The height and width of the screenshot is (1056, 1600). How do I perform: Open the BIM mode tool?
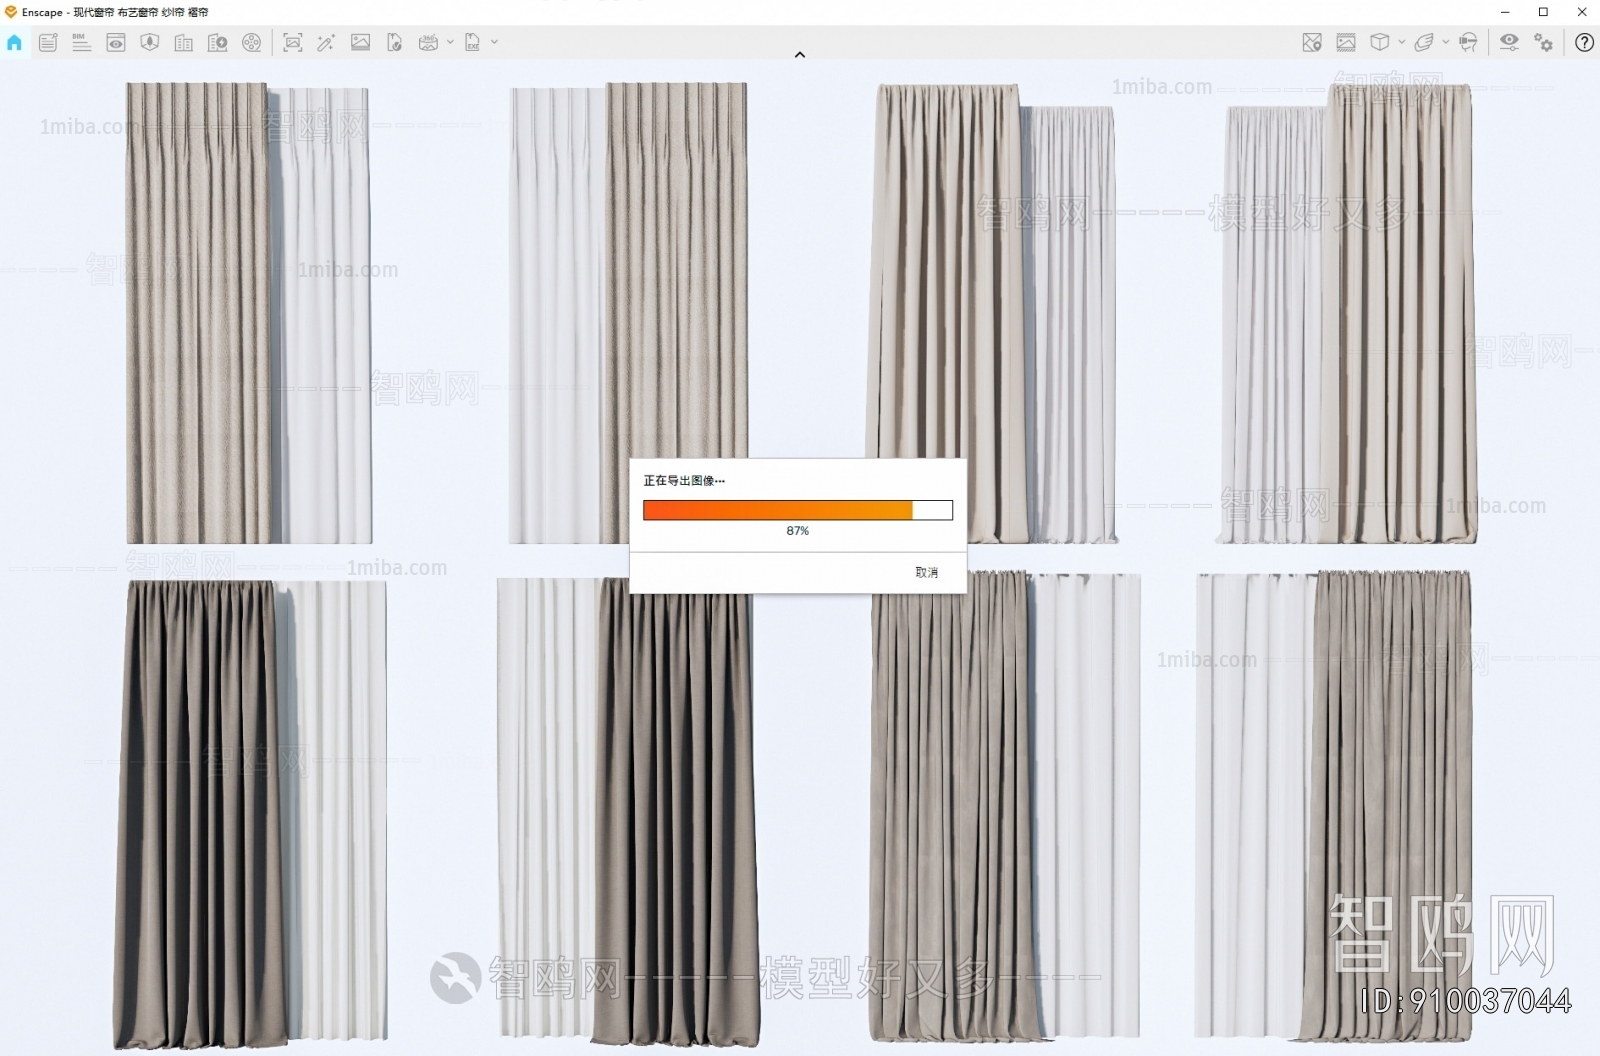(x=80, y=43)
